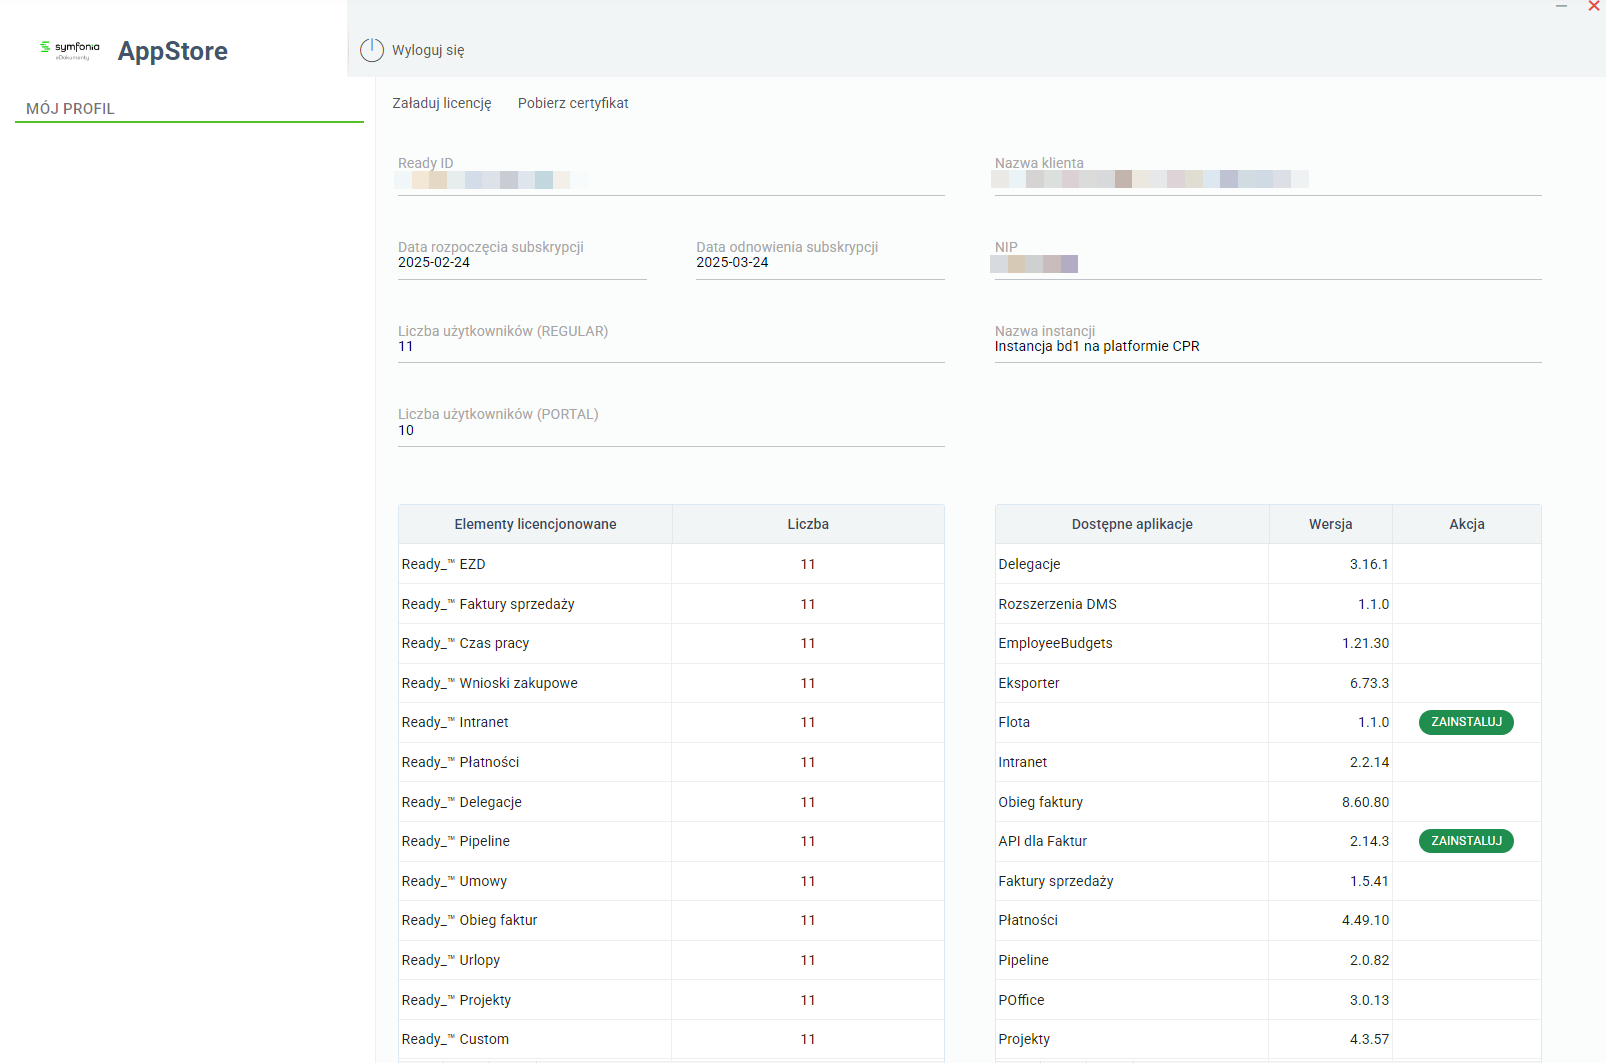This screenshot has height=1063, width=1606.
Task: Select the Ready_ Faktury sprzedaży license row
Action: pyautogui.click(x=671, y=604)
